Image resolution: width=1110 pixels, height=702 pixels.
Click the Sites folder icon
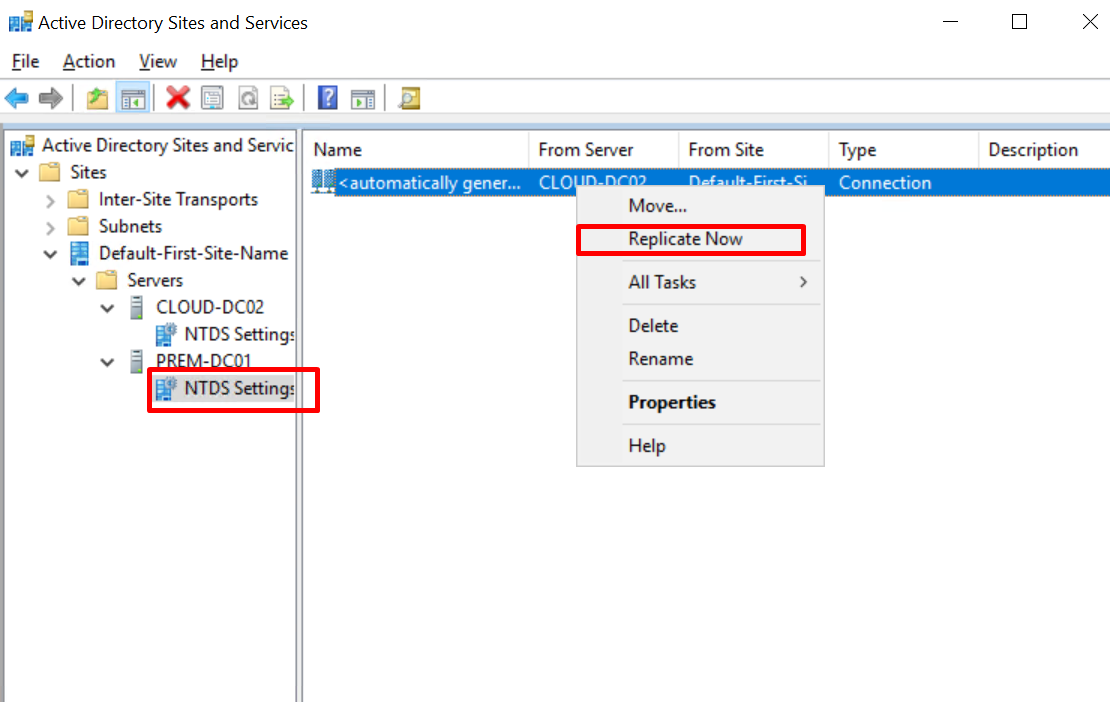50,172
